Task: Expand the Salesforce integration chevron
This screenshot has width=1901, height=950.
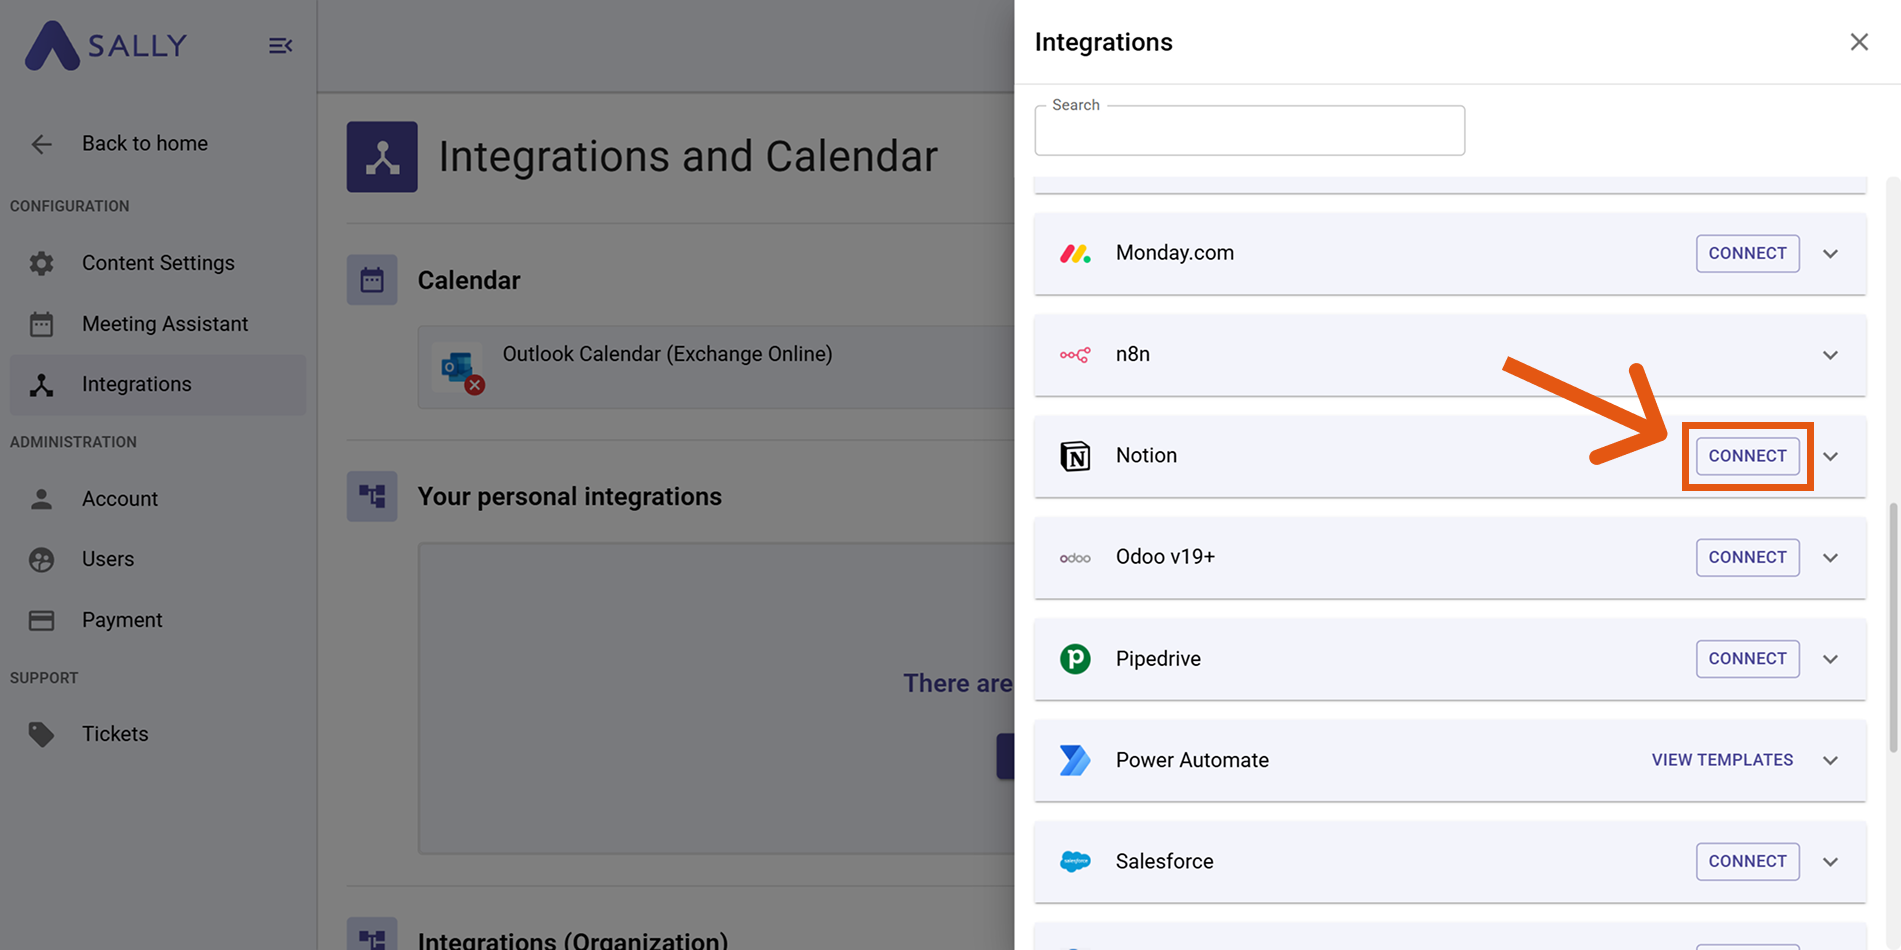Action: tap(1830, 862)
